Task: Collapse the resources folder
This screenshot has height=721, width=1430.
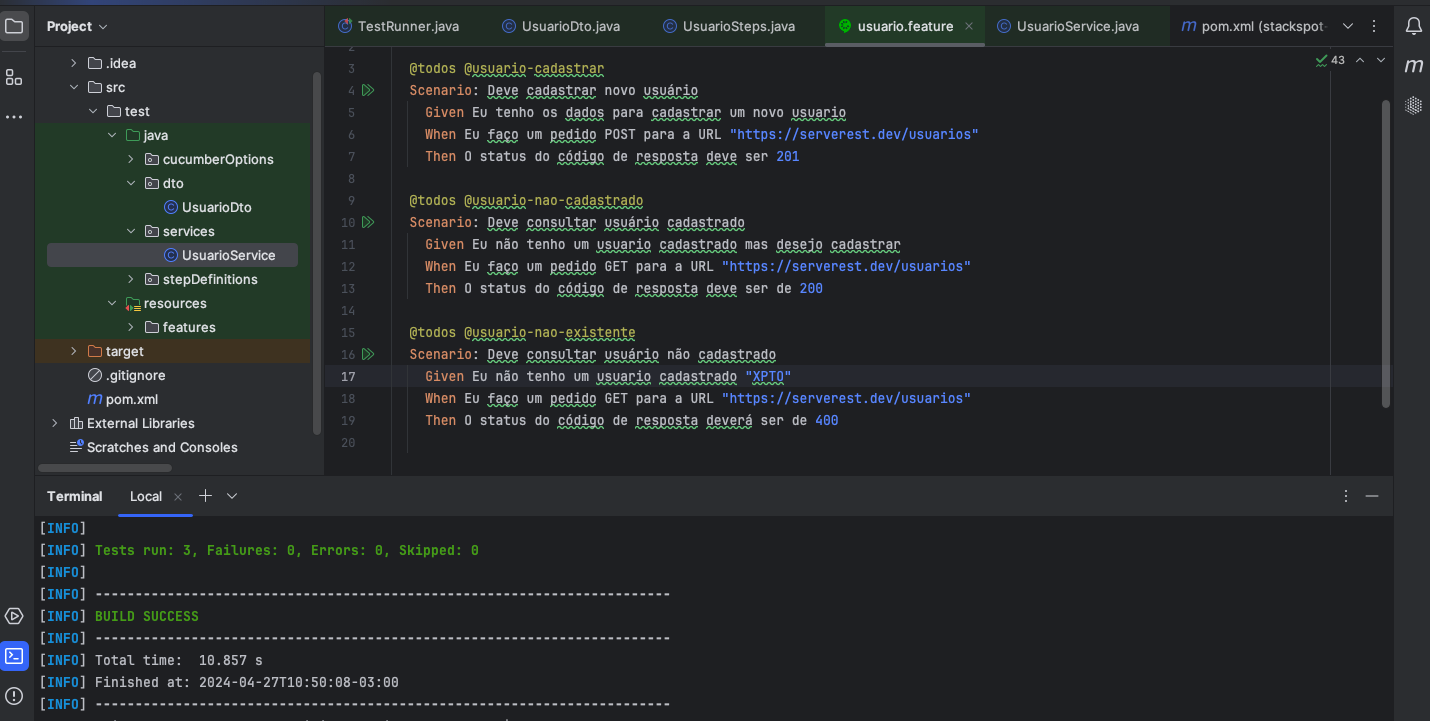Action: click(x=111, y=303)
